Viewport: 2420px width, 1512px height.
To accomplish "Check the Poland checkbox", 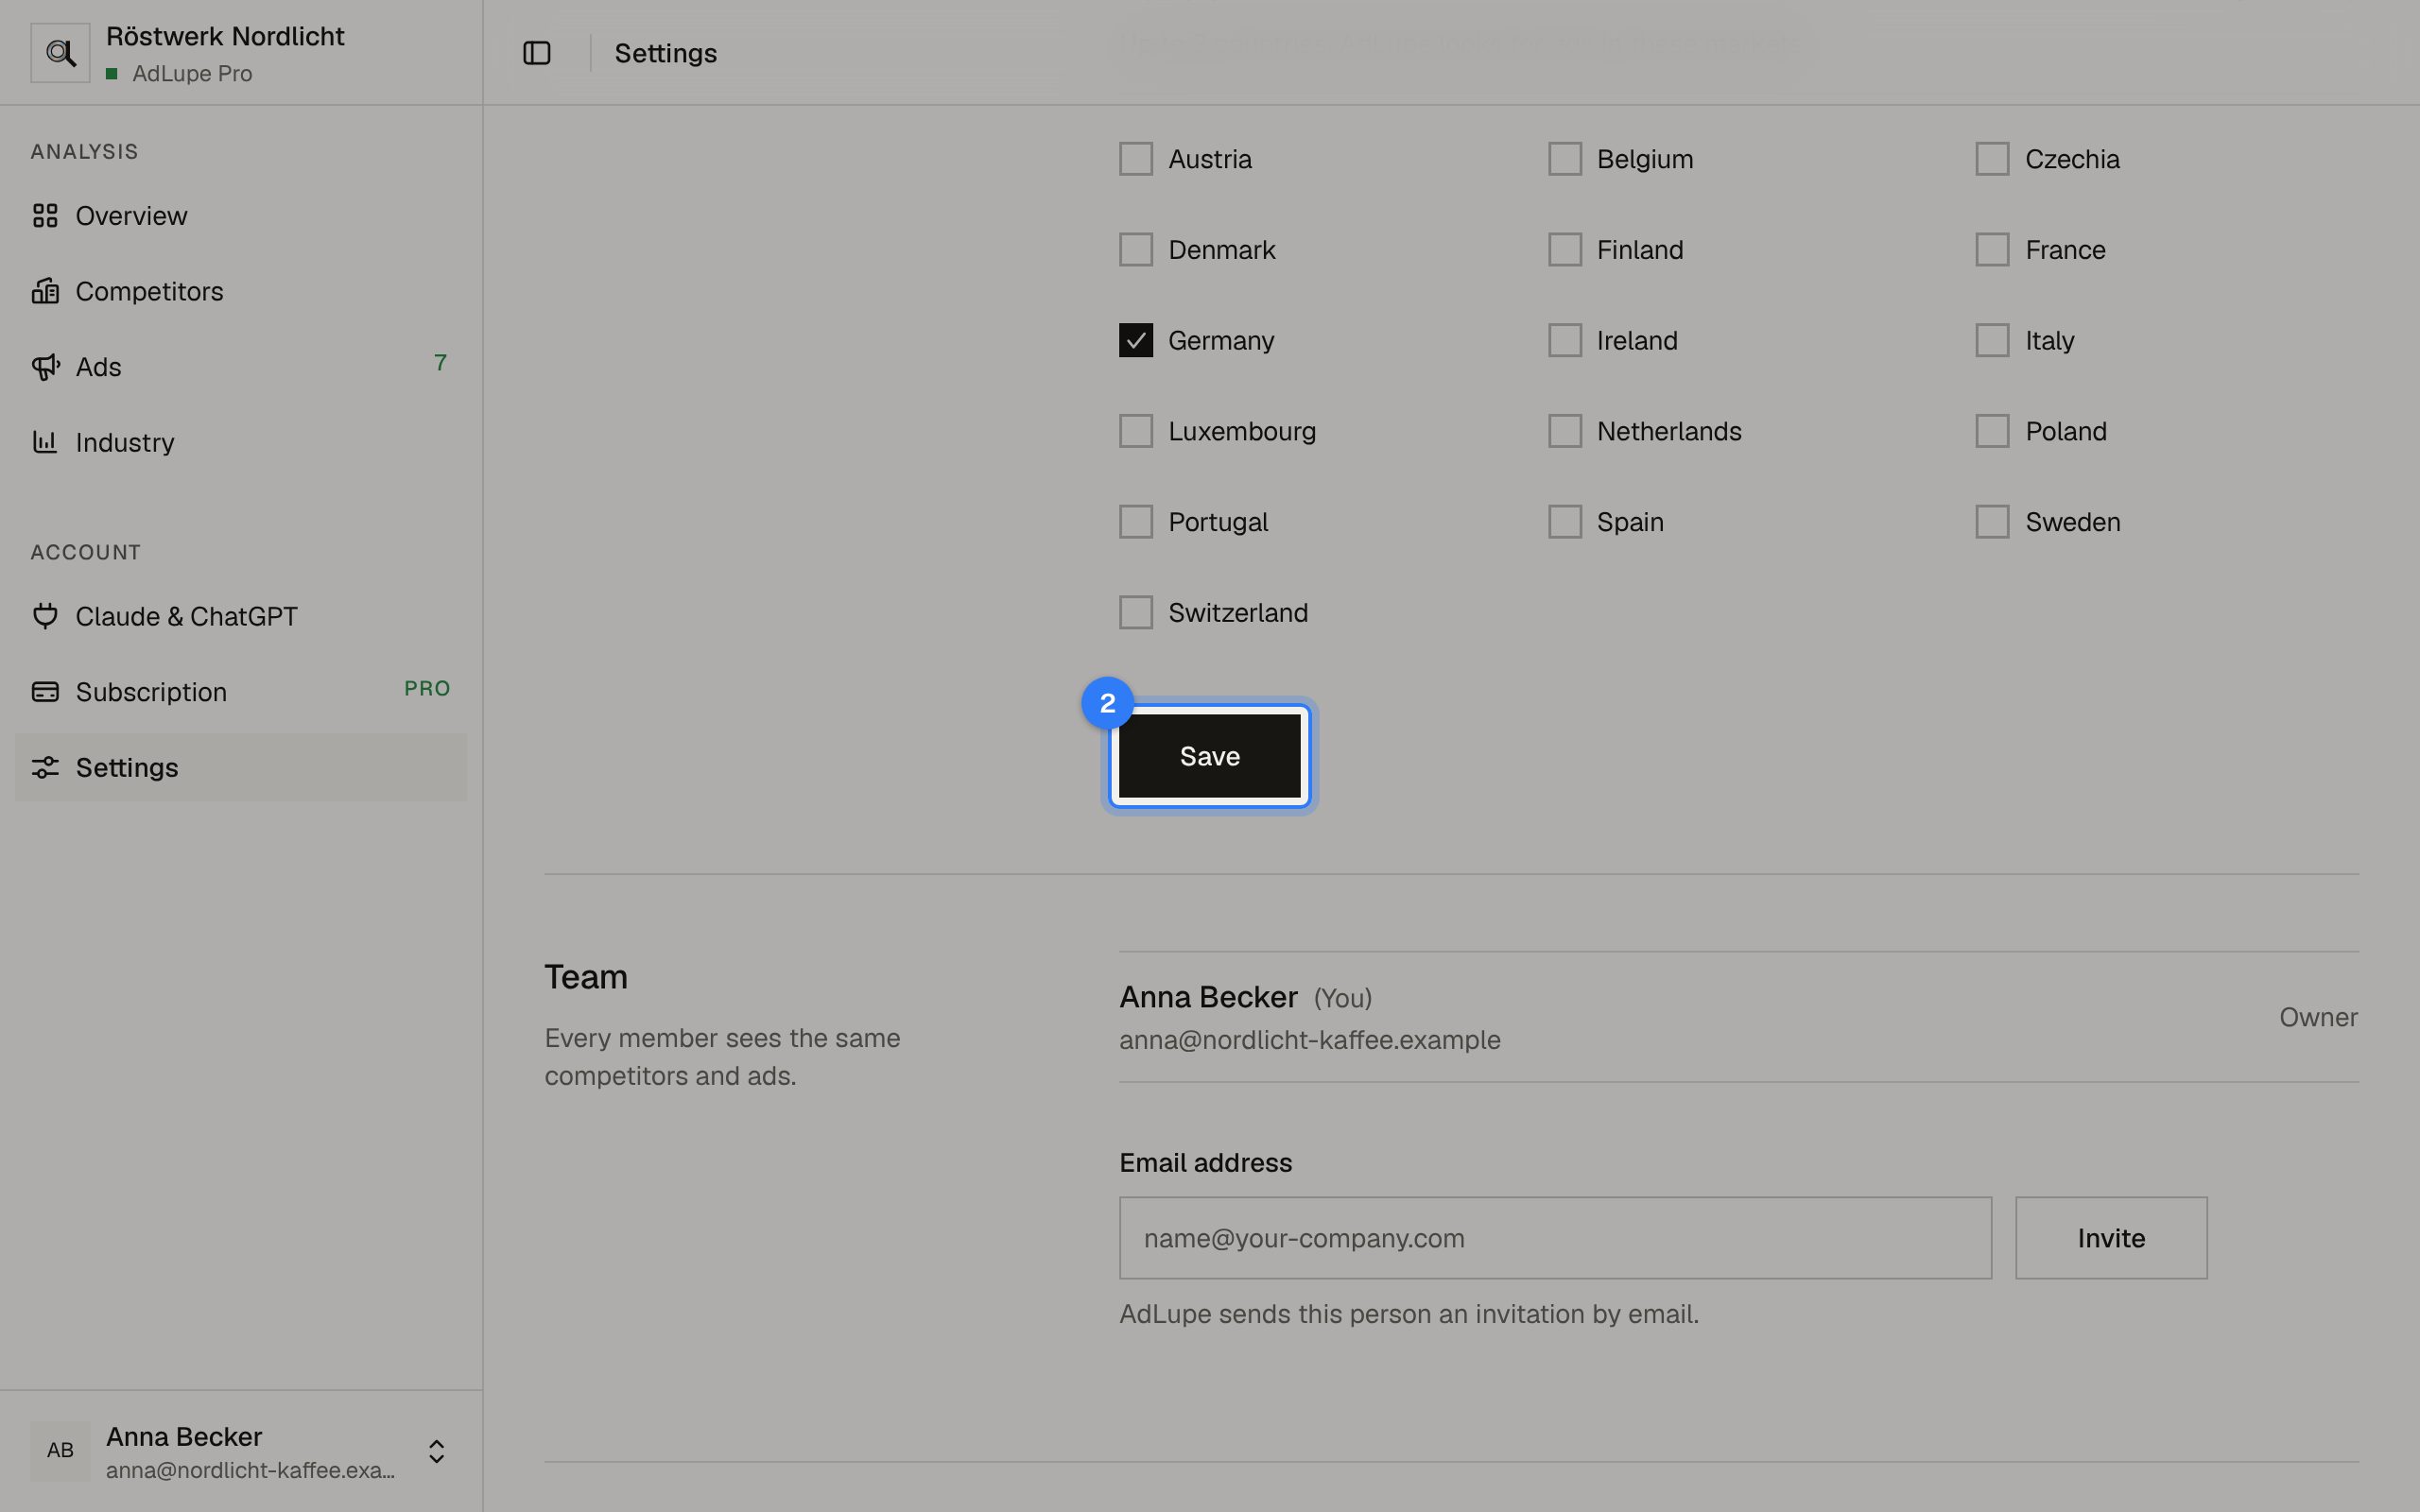I will [x=1992, y=431].
